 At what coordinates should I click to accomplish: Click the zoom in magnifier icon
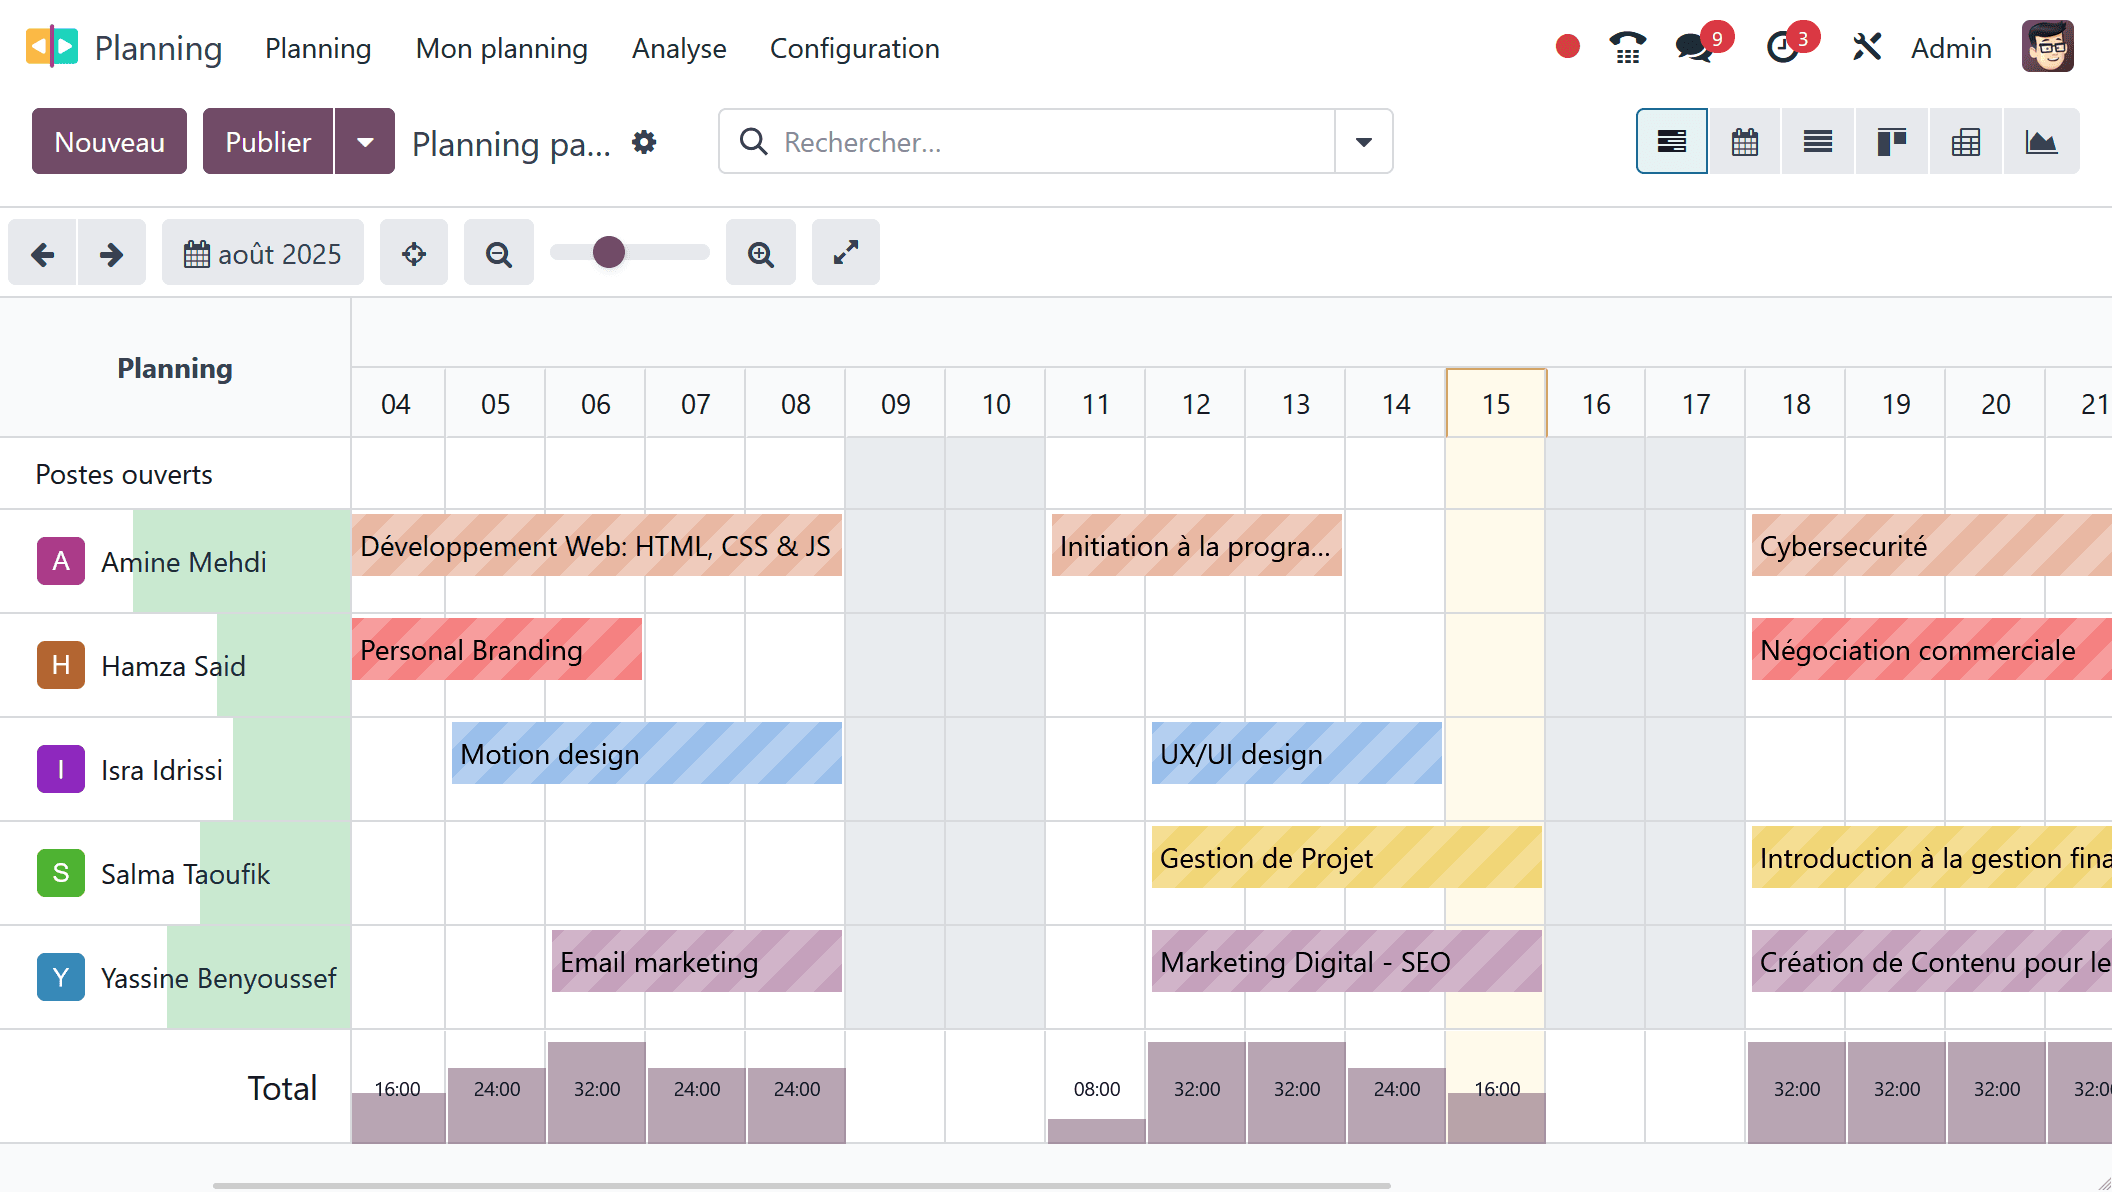coord(761,254)
